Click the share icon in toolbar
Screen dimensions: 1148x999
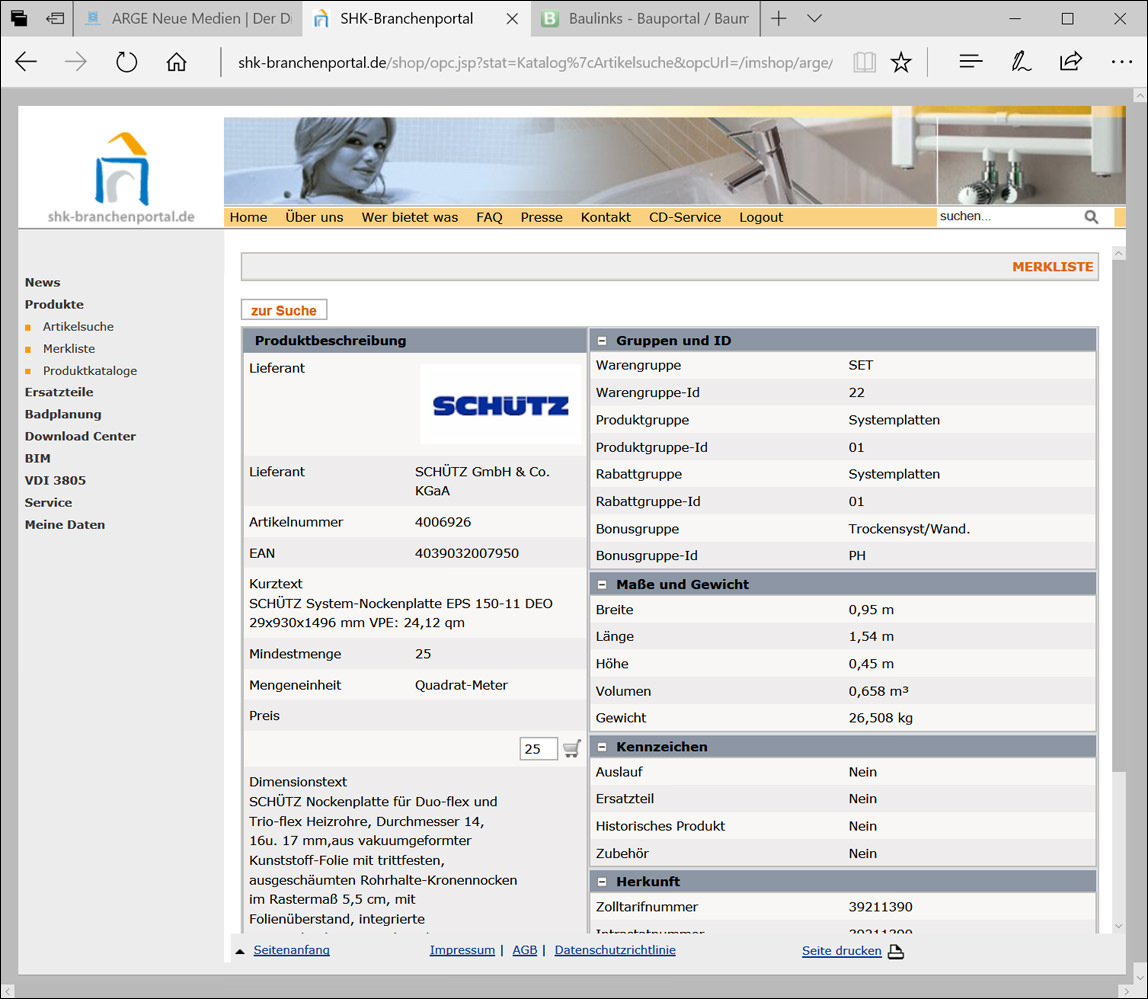point(1070,62)
